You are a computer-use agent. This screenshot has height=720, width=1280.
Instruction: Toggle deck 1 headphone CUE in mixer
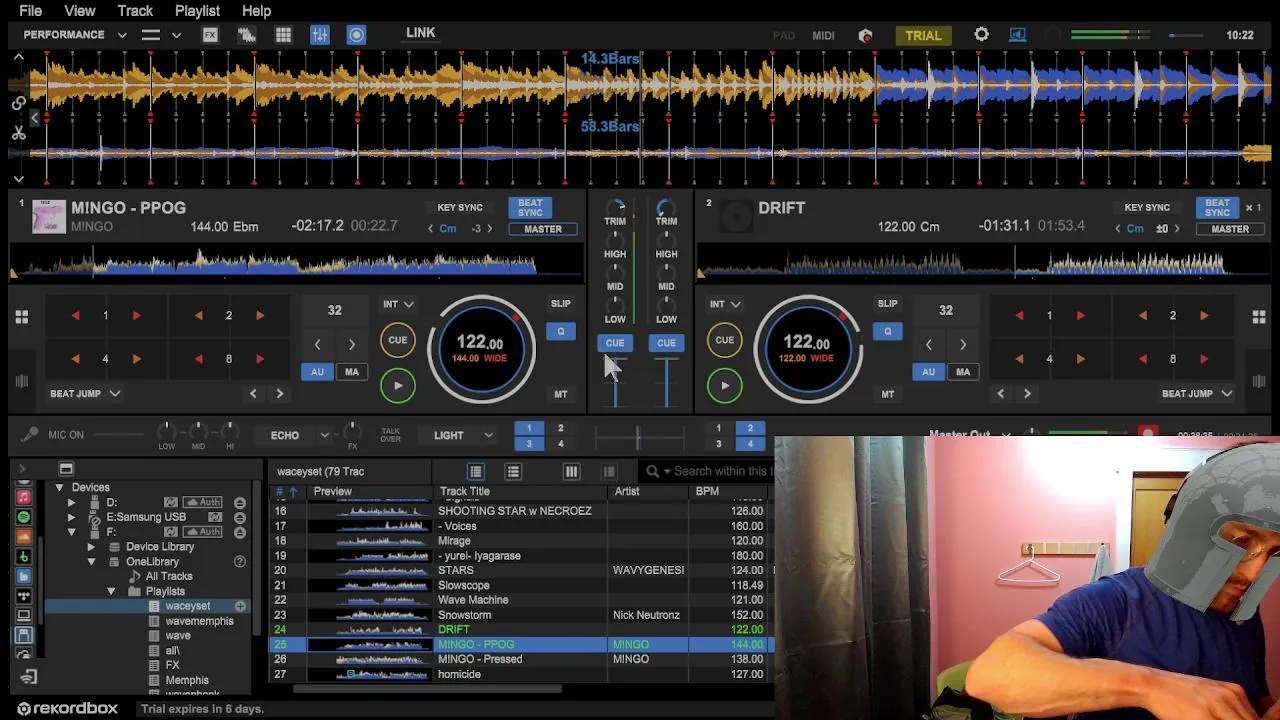[615, 343]
